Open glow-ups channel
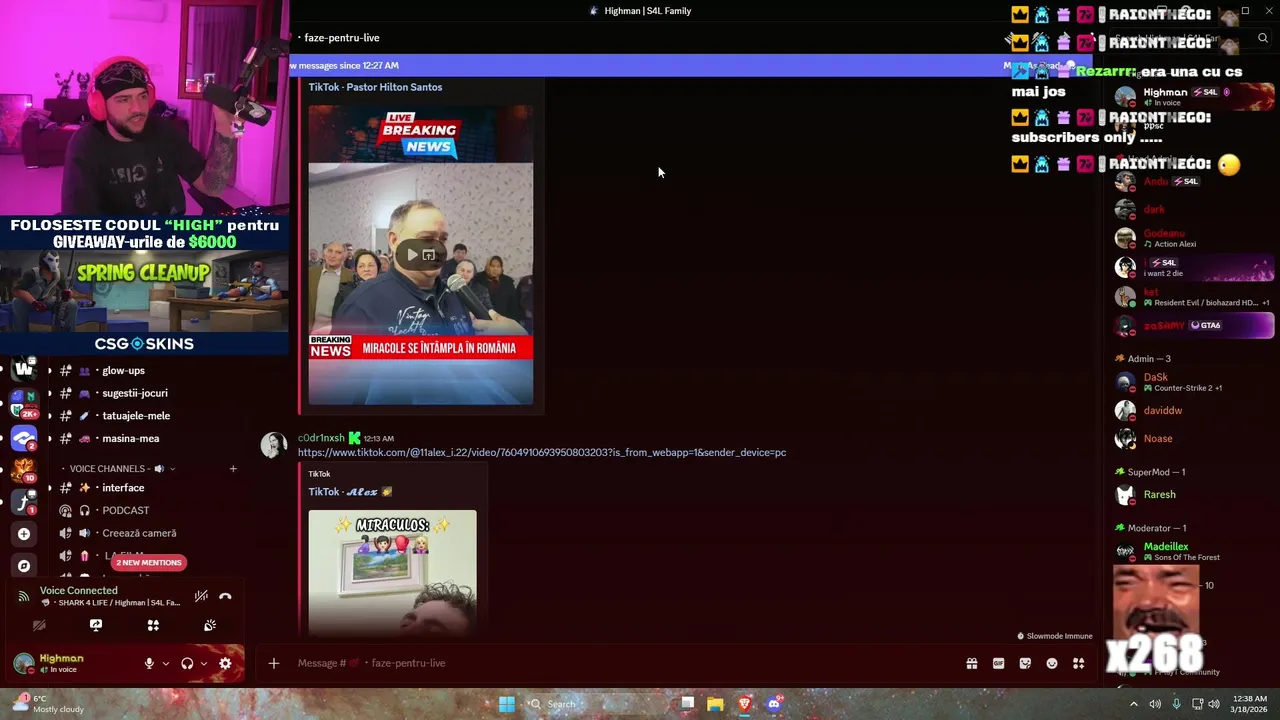 tap(123, 370)
